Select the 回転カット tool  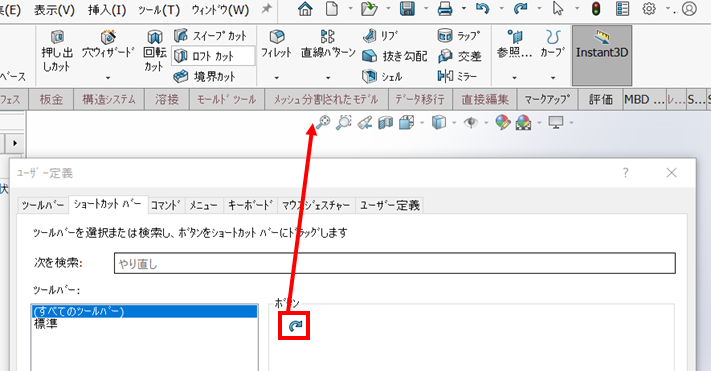(155, 51)
